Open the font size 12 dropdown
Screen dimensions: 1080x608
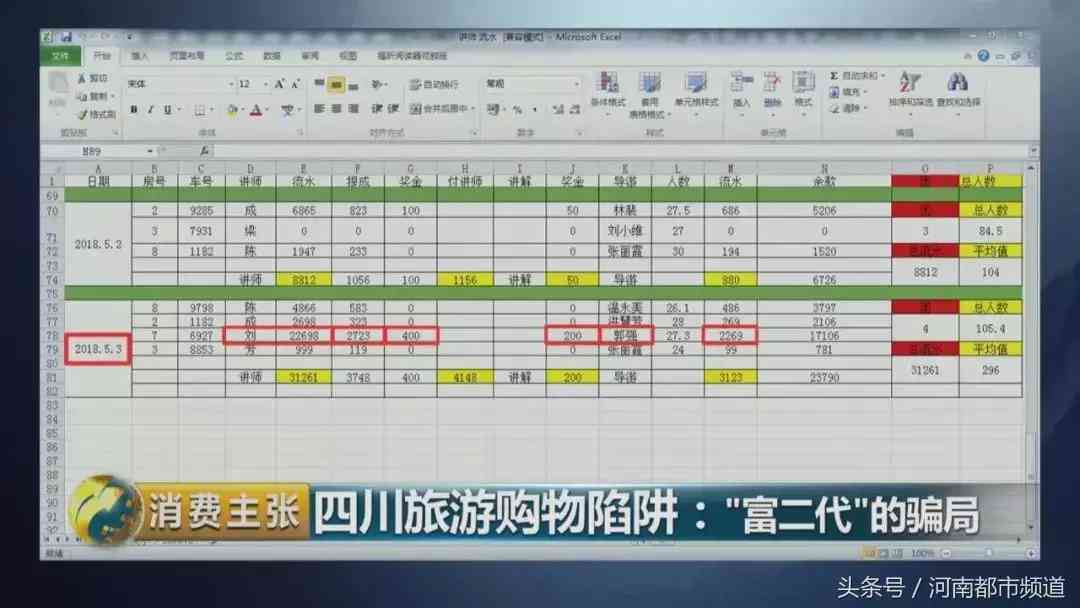265,84
